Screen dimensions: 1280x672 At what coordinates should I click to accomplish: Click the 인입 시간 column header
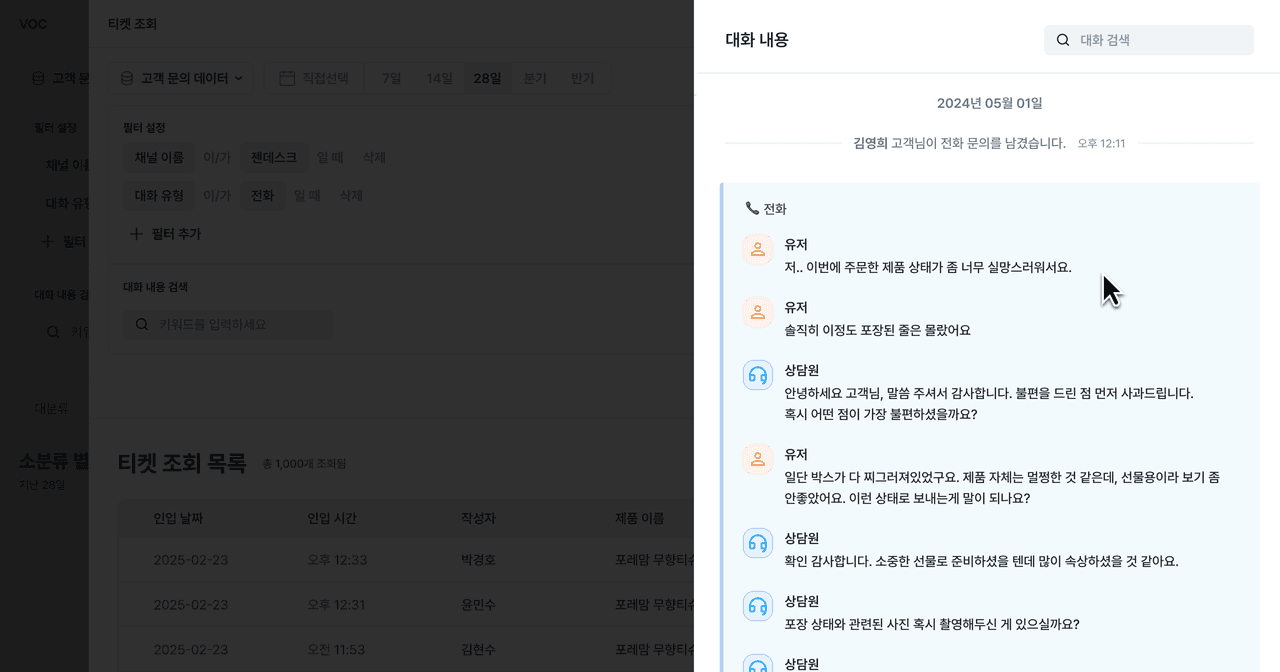click(332, 518)
